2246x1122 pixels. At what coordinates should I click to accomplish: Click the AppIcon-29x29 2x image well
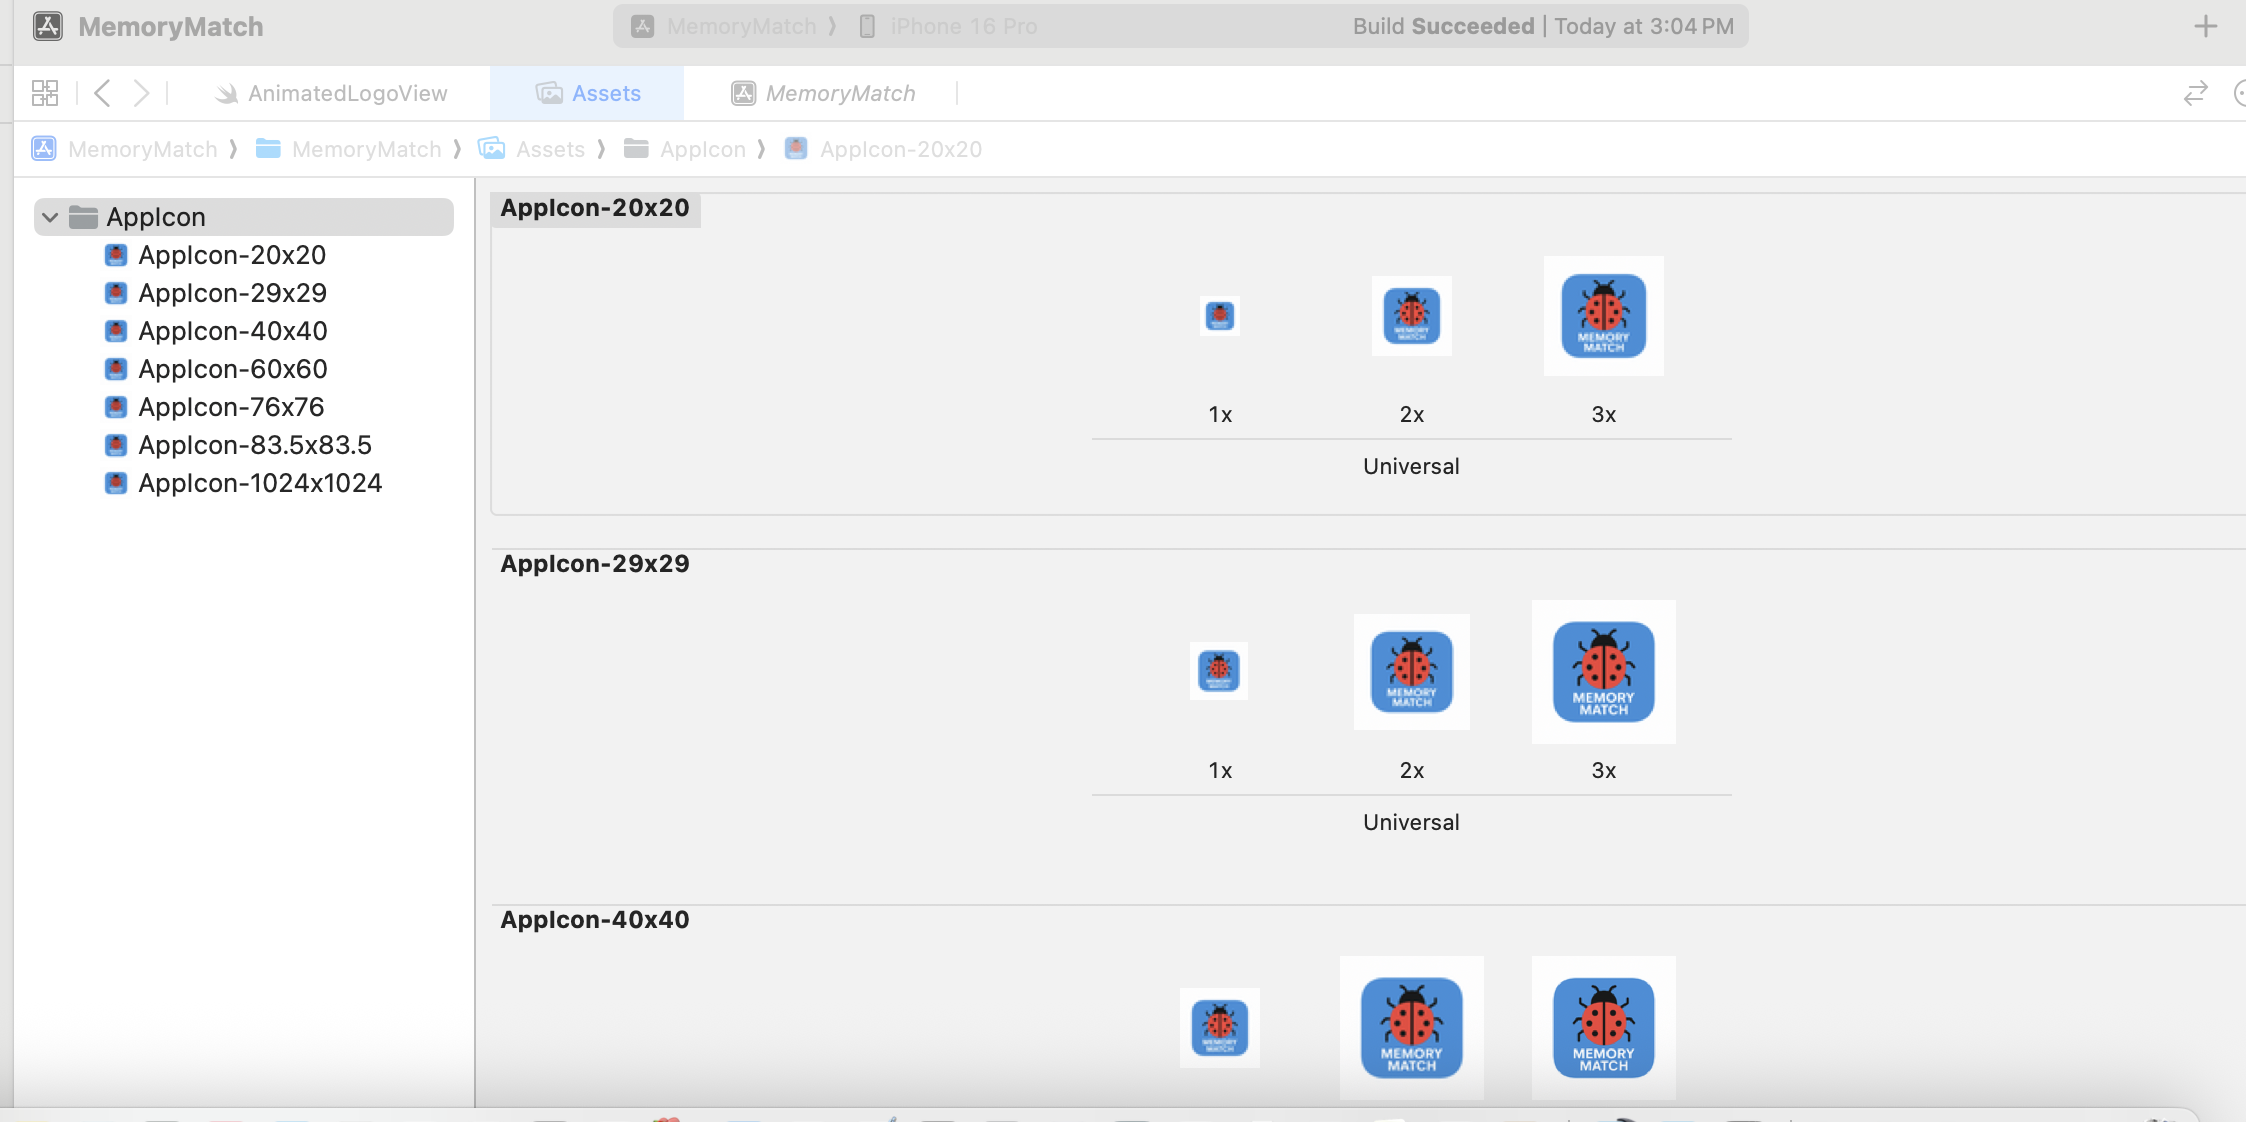1411,671
